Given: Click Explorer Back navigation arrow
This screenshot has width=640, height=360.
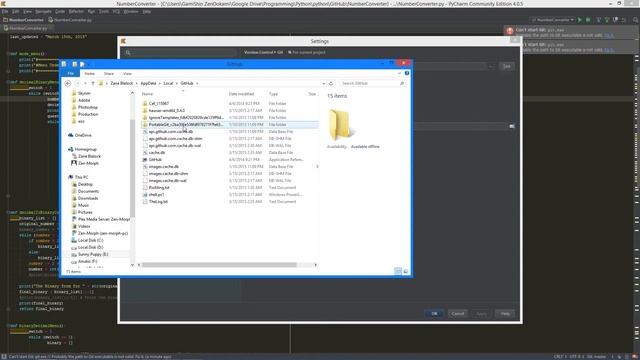Looking at the screenshot, I should pyautogui.click(x=68, y=83).
